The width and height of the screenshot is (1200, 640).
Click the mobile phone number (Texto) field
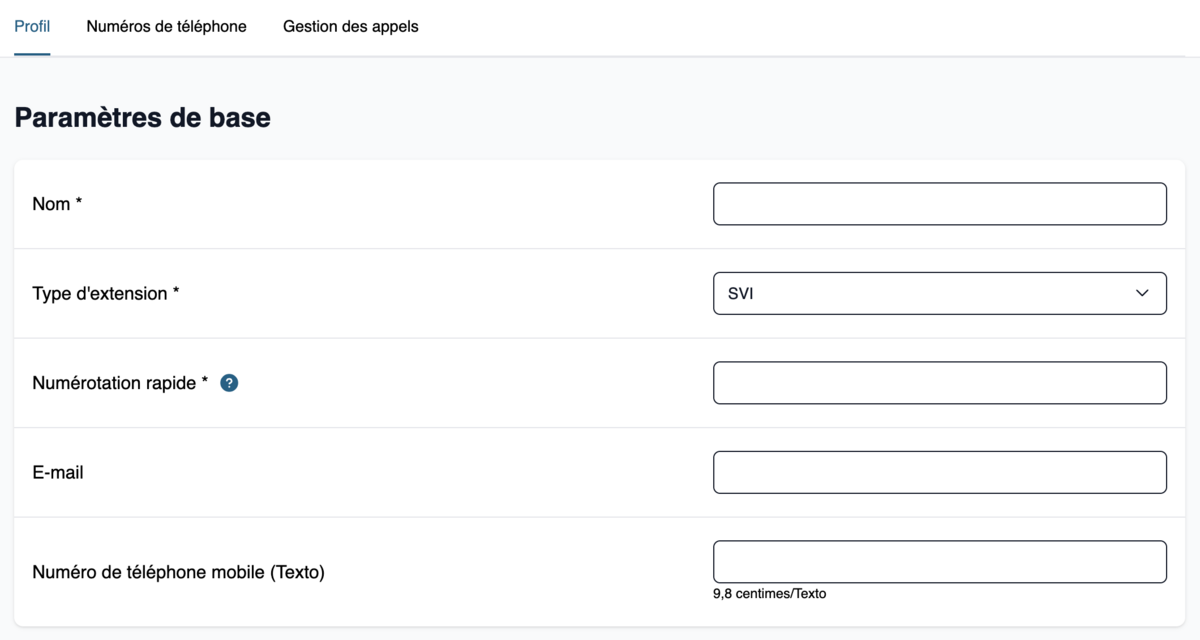(939, 562)
